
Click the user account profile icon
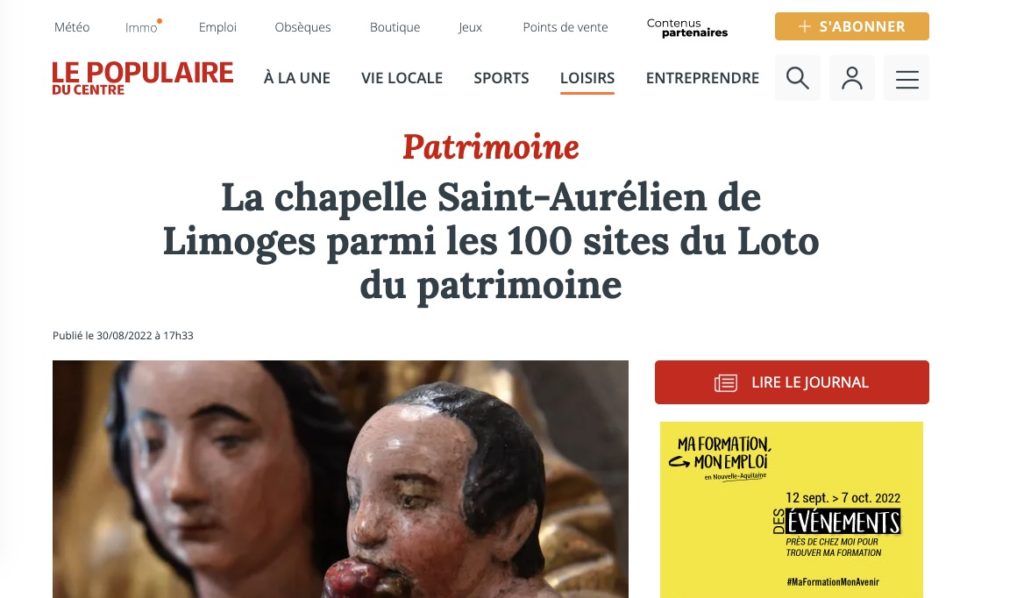tap(852, 78)
